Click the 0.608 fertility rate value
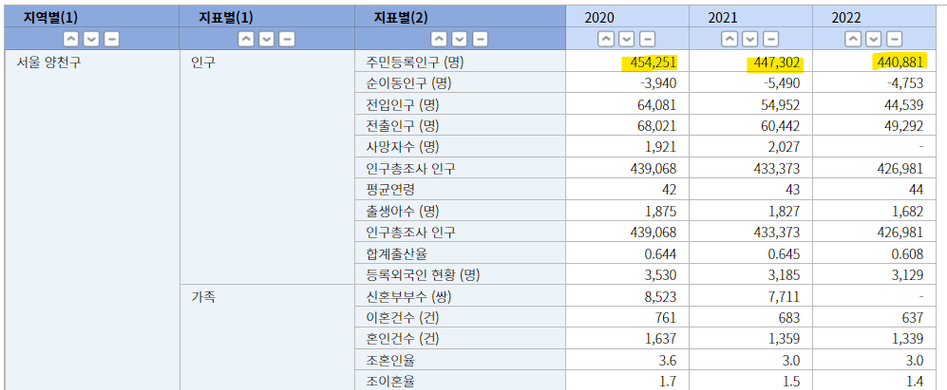Viewport: 947px width, 390px height. click(908, 254)
